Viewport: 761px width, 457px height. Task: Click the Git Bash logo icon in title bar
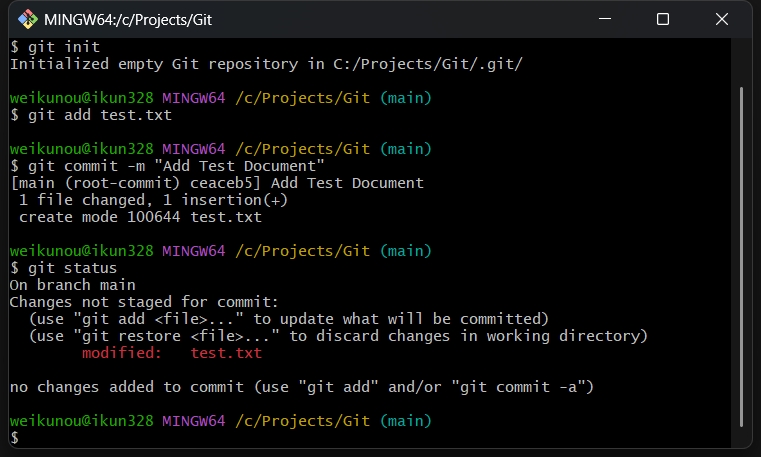(28, 19)
